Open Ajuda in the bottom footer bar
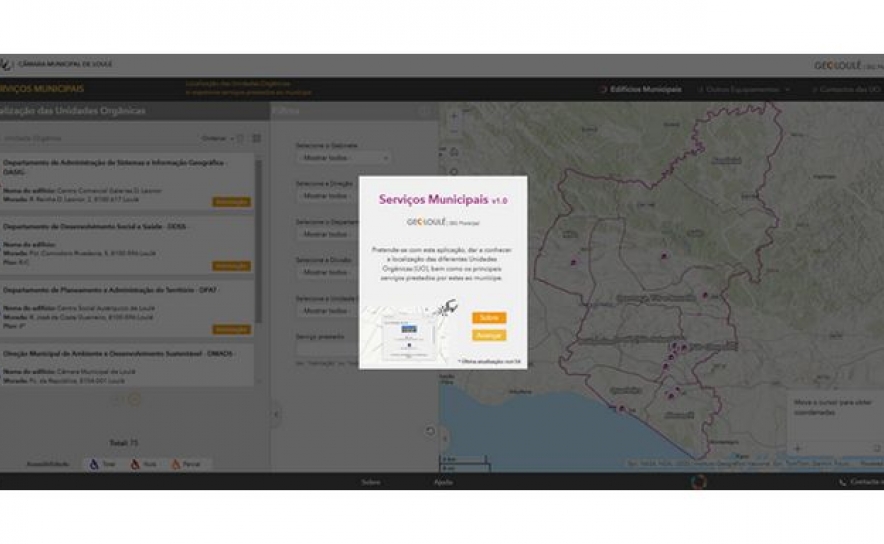Image resolution: width=884 pixels, height=544 pixels. click(x=443, y=482)
